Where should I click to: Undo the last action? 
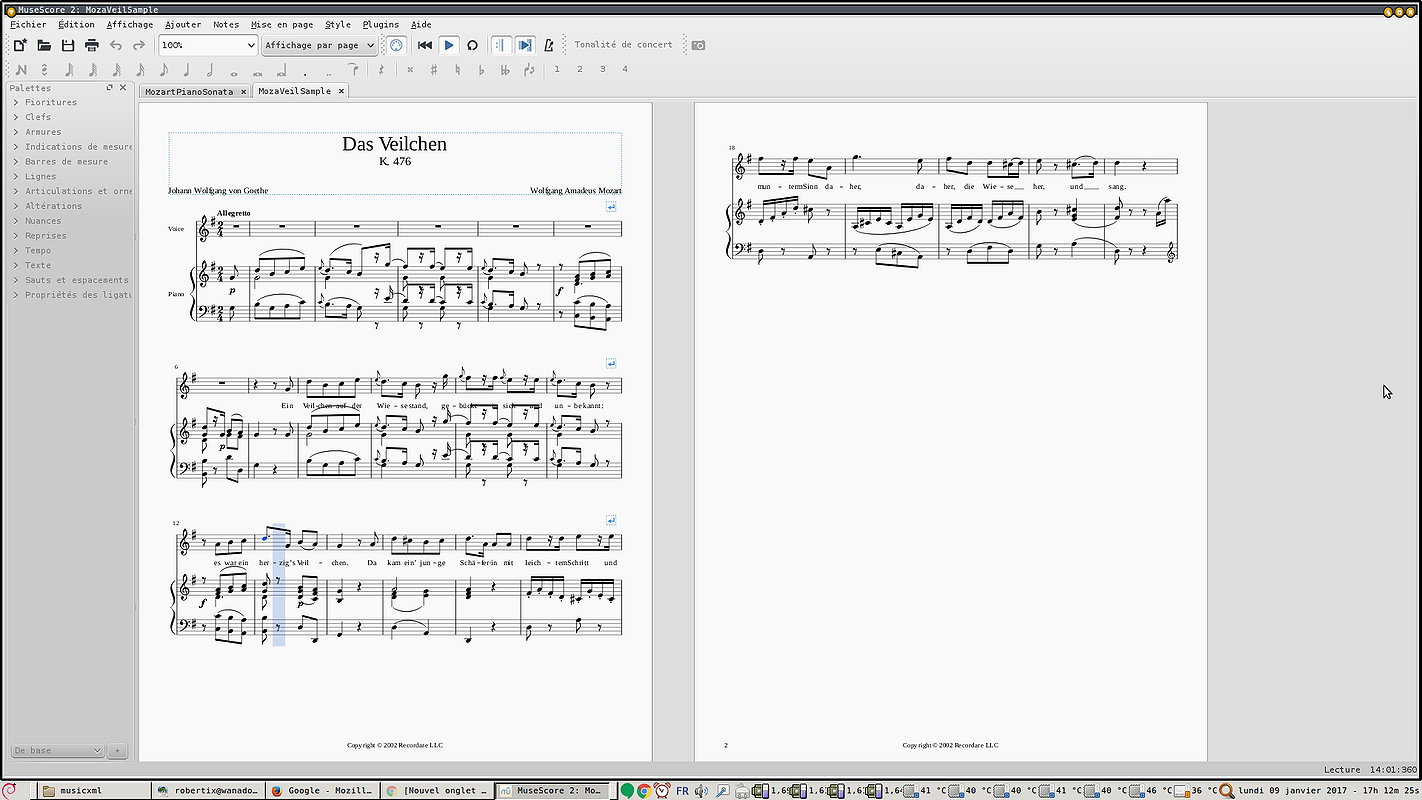pos(116,45)
